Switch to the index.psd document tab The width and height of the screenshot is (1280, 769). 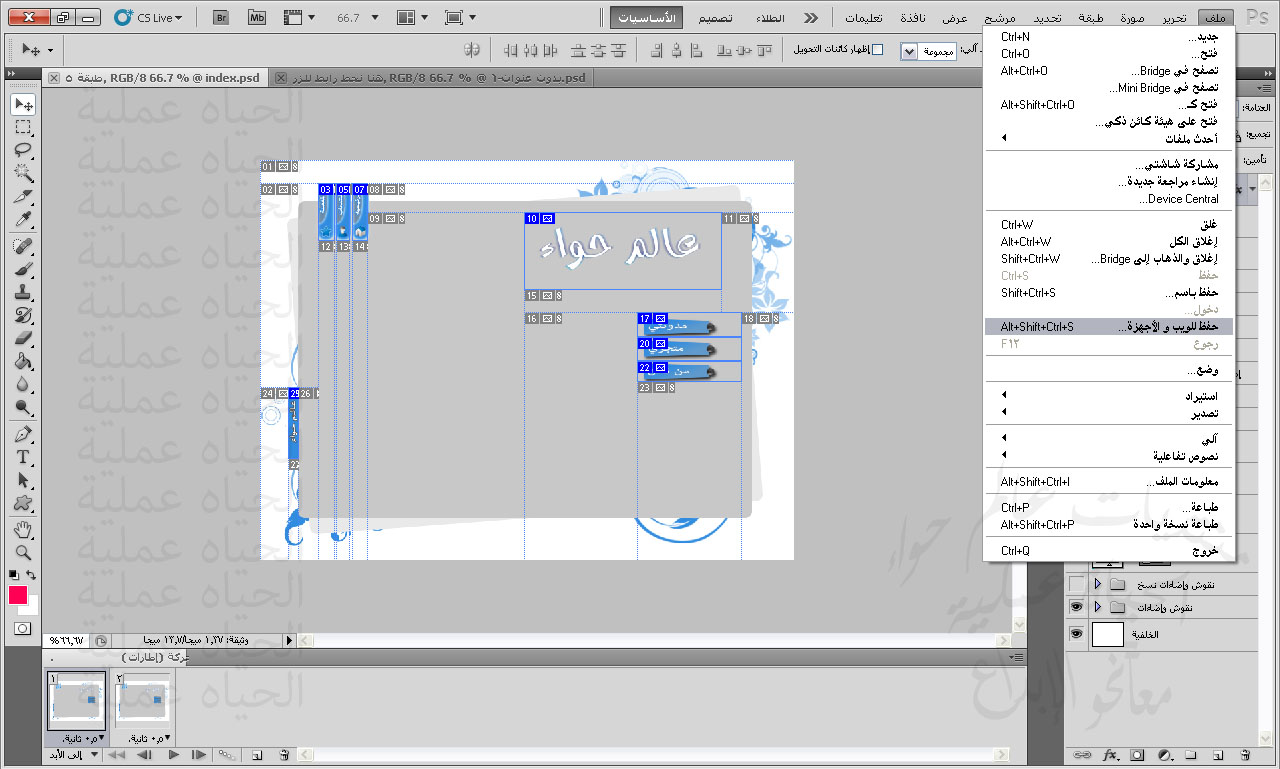point(160,78)
